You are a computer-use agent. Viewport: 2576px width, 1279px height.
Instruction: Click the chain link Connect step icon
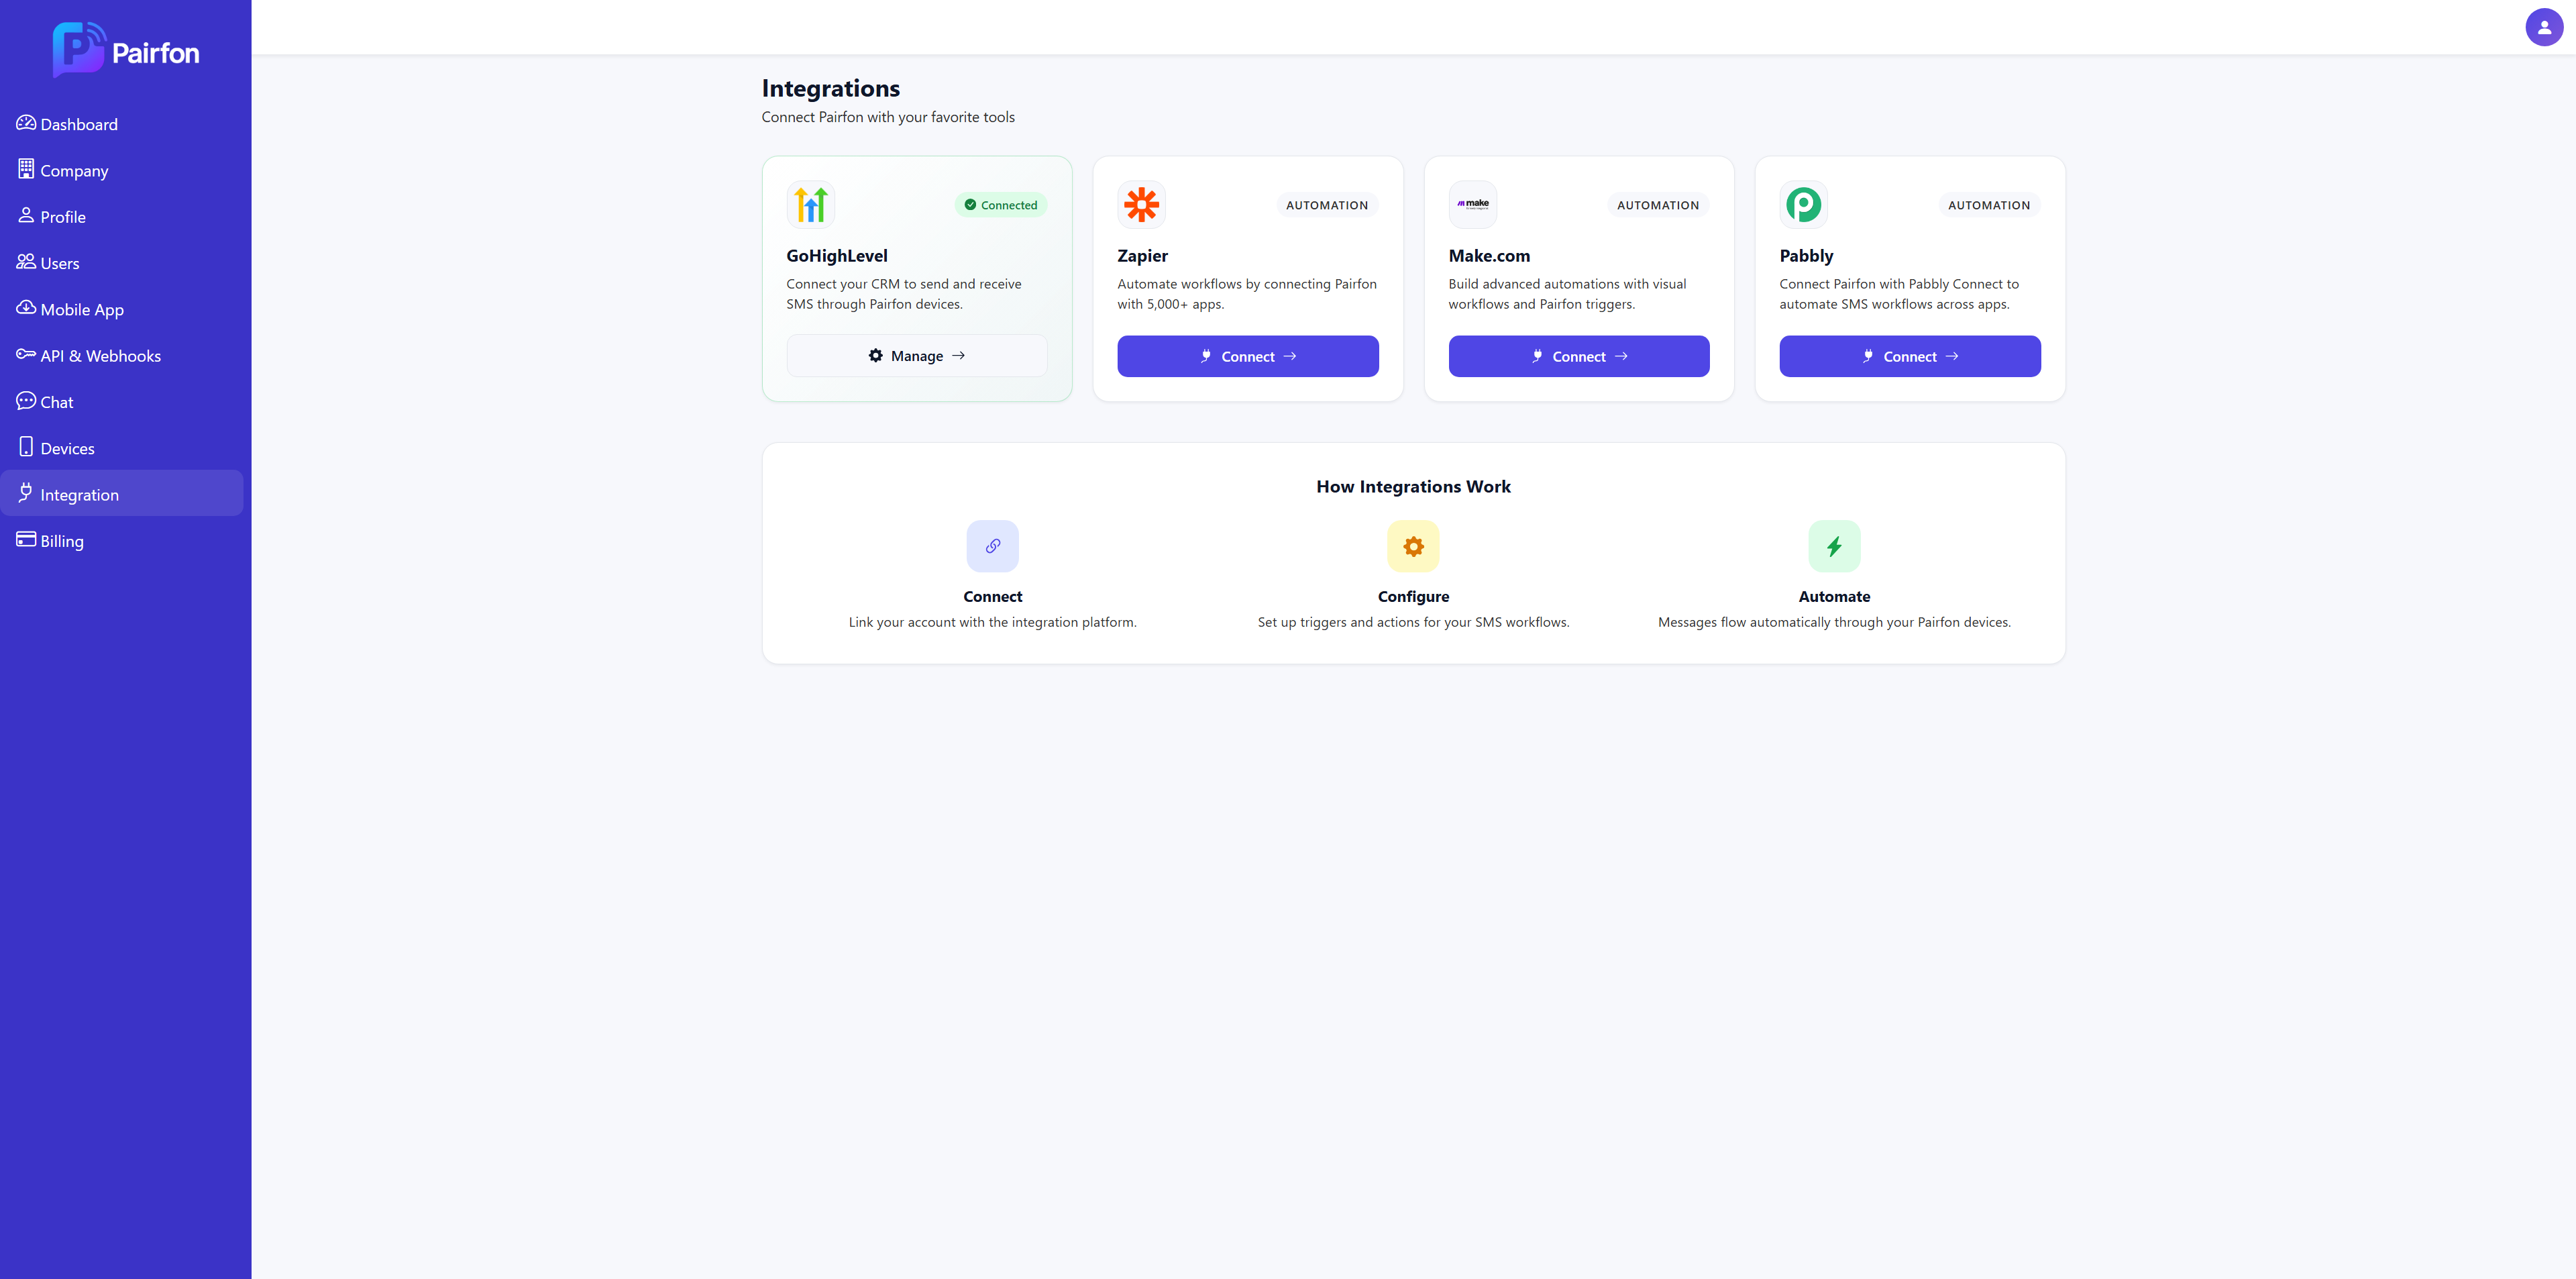tap(992, 546)
